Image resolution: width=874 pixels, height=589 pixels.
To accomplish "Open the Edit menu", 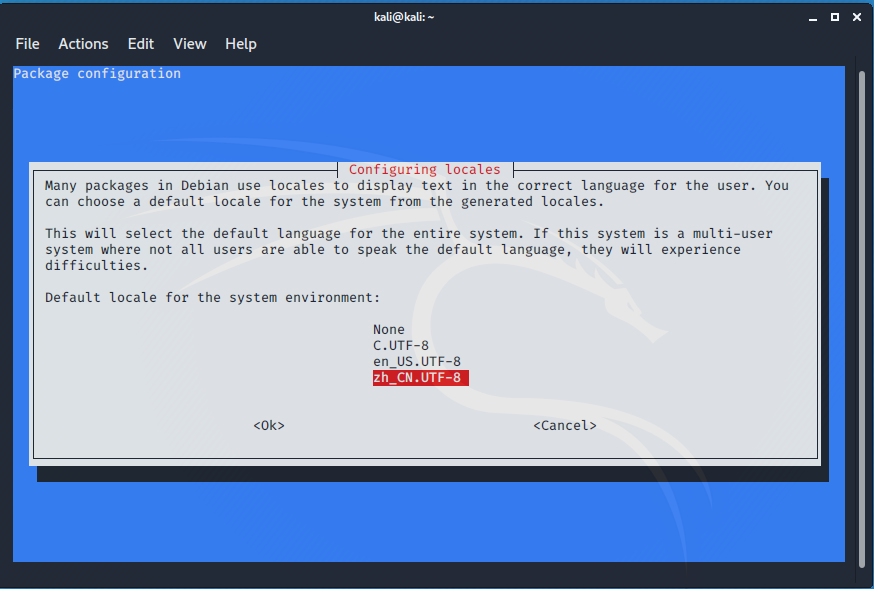I will coord(140,44).
